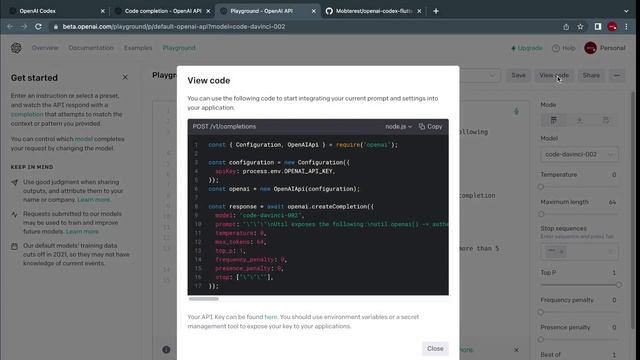Image resolution: width=640 pixels, height=360 pixels.
Task: Open the Documentation nav item
Action: [91, 48]
